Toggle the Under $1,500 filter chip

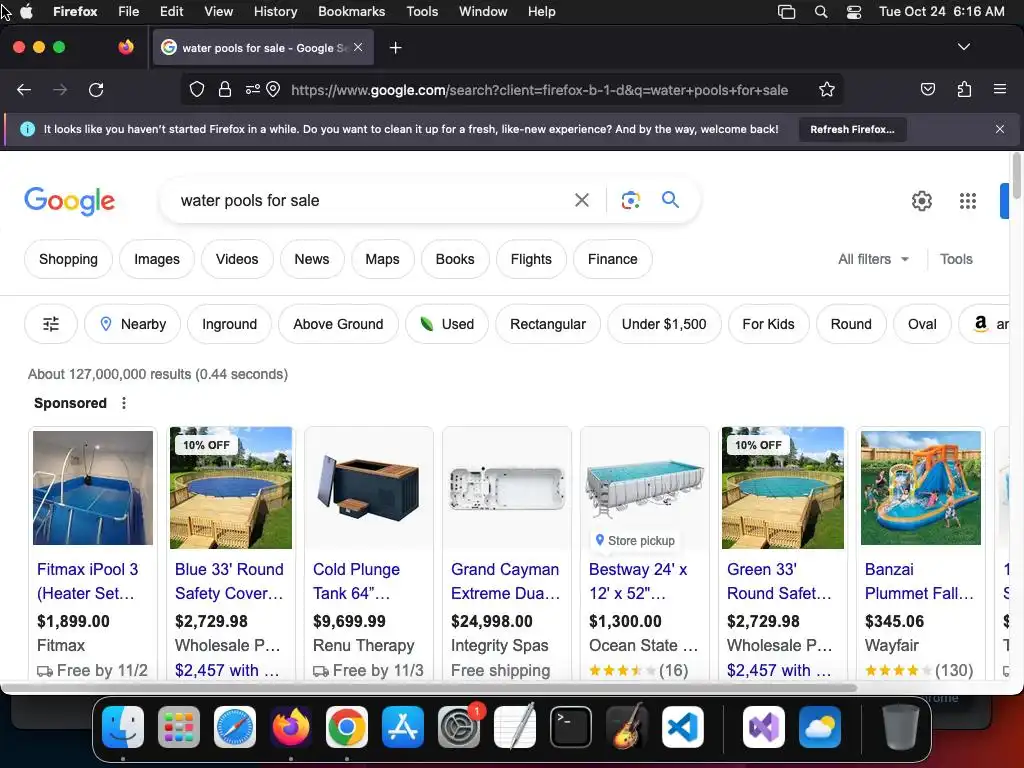[664, 324]
